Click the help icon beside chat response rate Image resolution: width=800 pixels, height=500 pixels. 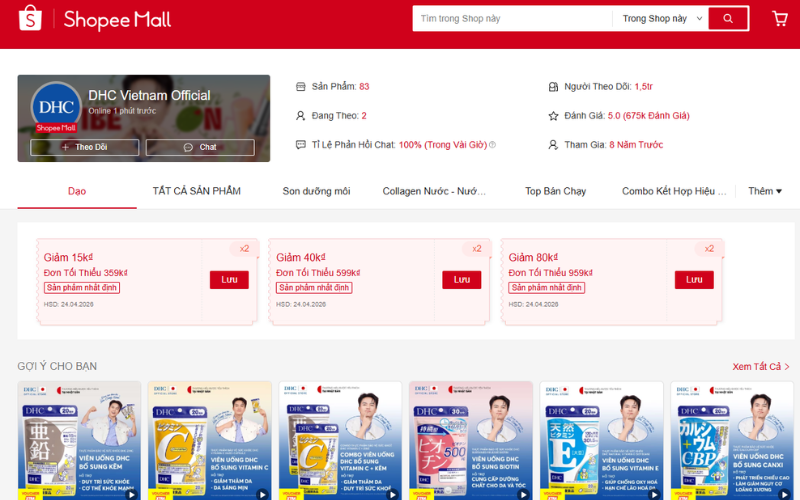[x=492, y=145]
